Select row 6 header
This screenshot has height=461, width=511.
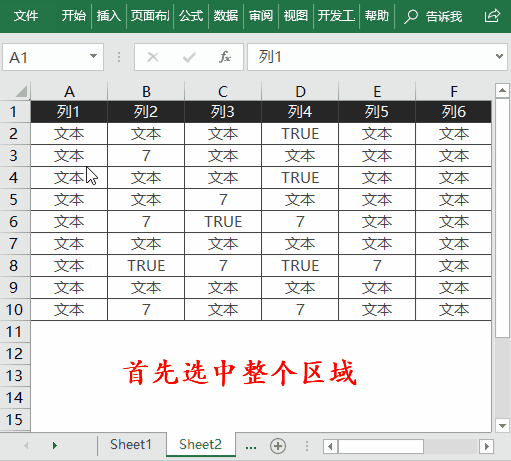(x=14, y=222)
